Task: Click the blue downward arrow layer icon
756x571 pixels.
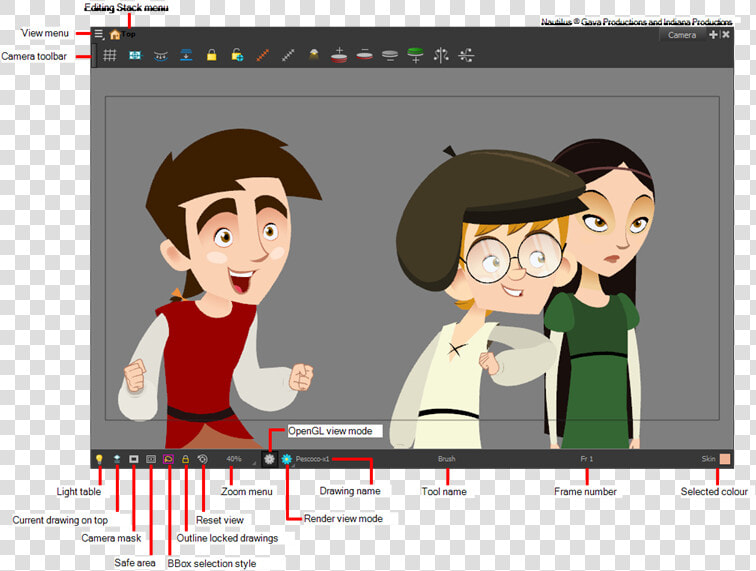Action: [x=186, y=55]
